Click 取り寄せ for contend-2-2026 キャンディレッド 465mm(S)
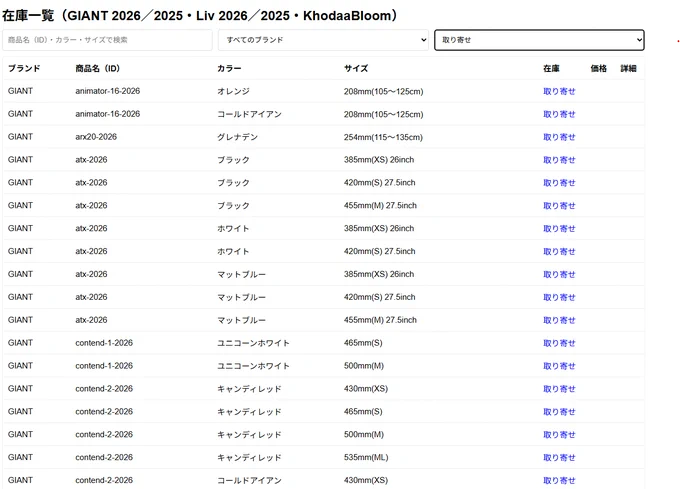680x489 pixels. (x=559, y=412)
